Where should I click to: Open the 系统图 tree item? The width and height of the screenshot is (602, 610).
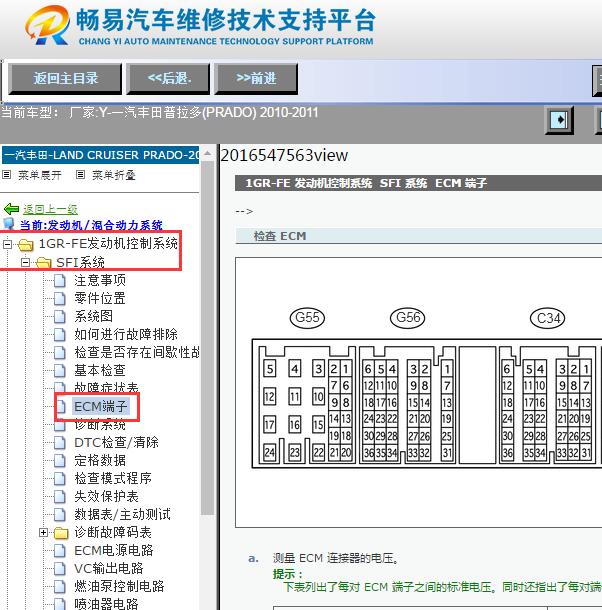coord(93,316)
